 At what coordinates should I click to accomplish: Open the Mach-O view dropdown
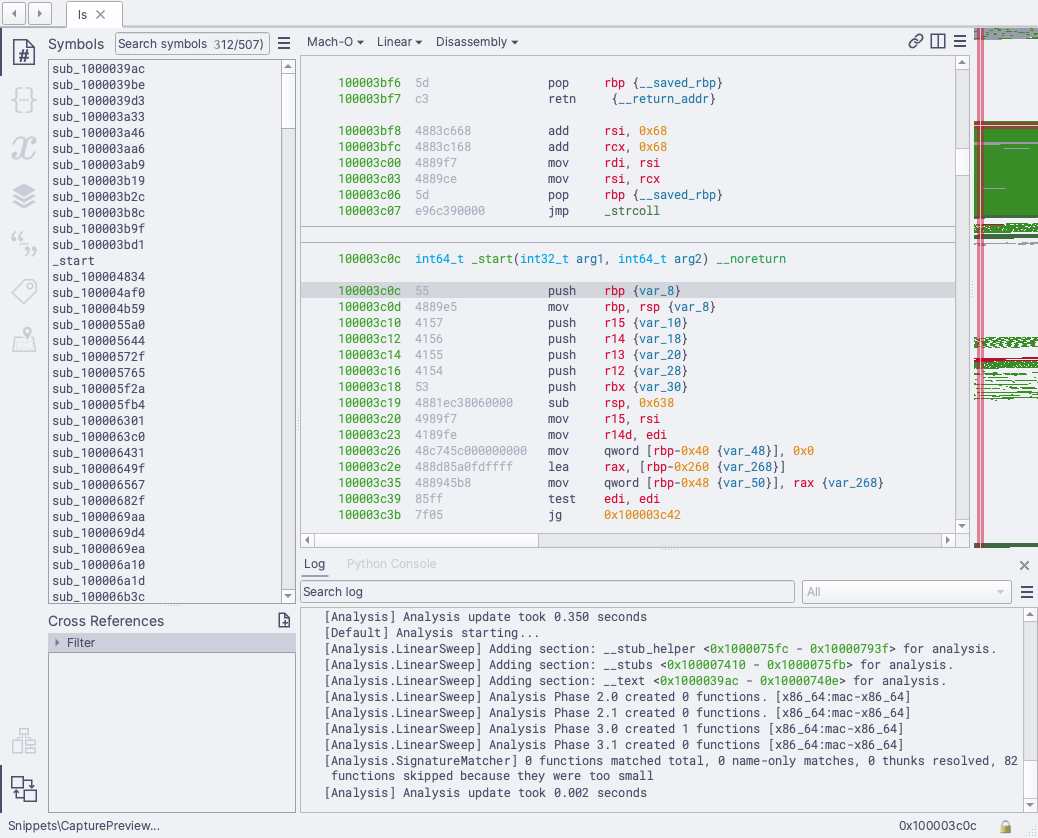coord(335,42)
